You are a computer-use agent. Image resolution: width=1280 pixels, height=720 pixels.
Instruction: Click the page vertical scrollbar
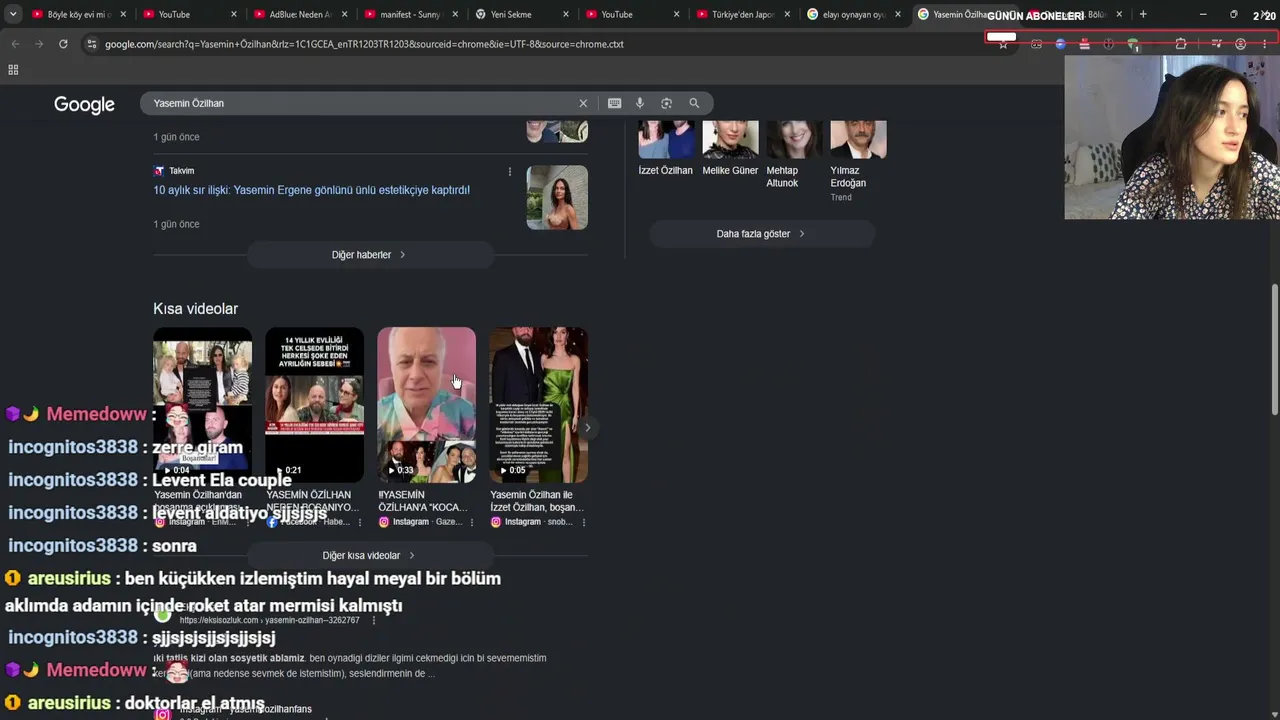1274,350
